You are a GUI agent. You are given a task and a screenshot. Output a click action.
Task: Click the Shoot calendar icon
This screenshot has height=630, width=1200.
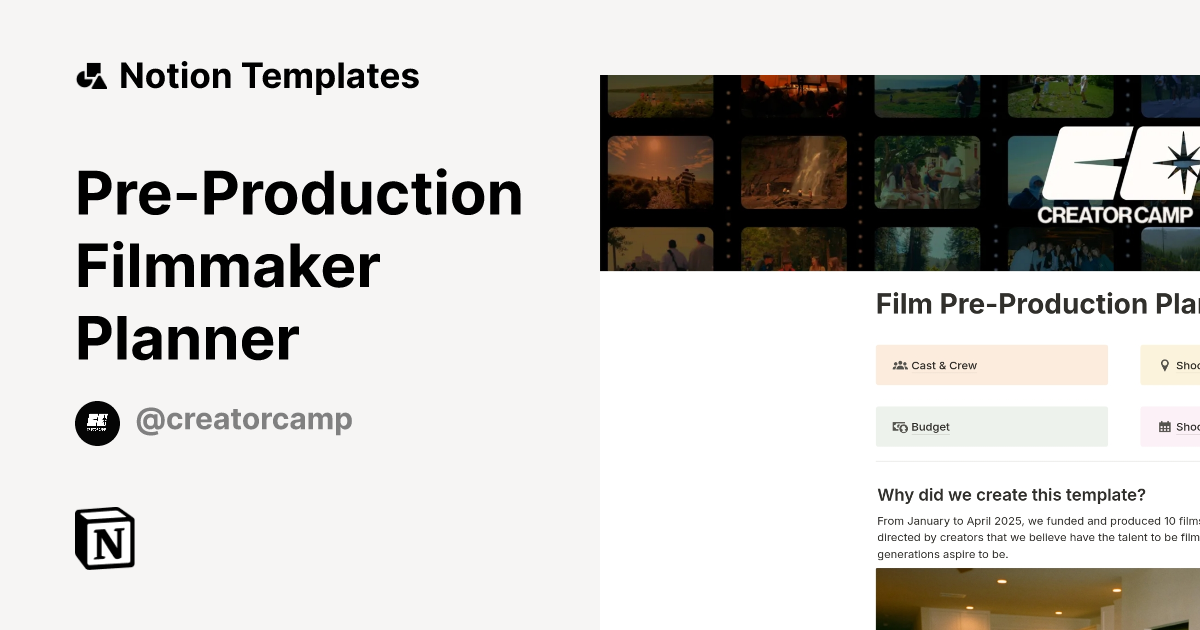coord(1164,427)
